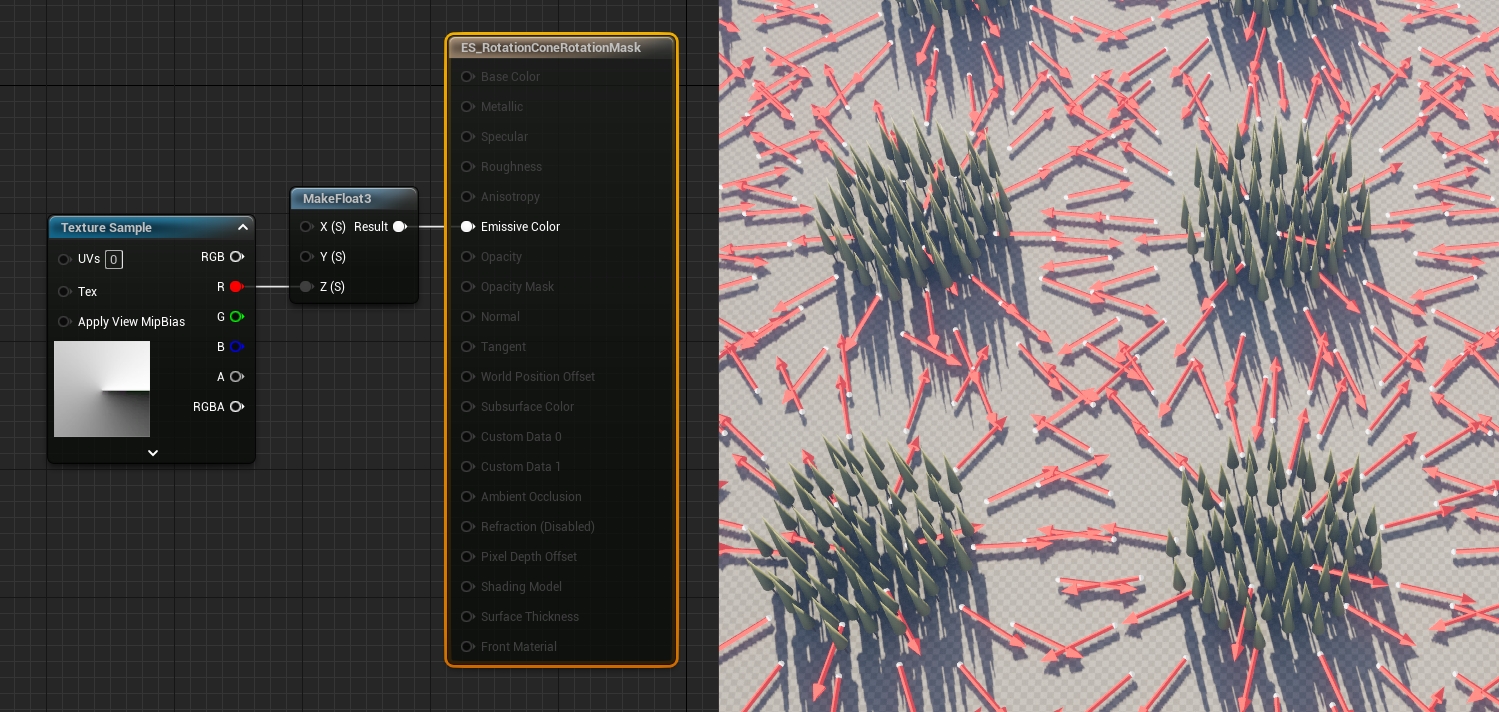The image size is (1499, 712).
Task: Select the MakeFloat3 node title
Action: pyautogui.click(x=337, y=199)
